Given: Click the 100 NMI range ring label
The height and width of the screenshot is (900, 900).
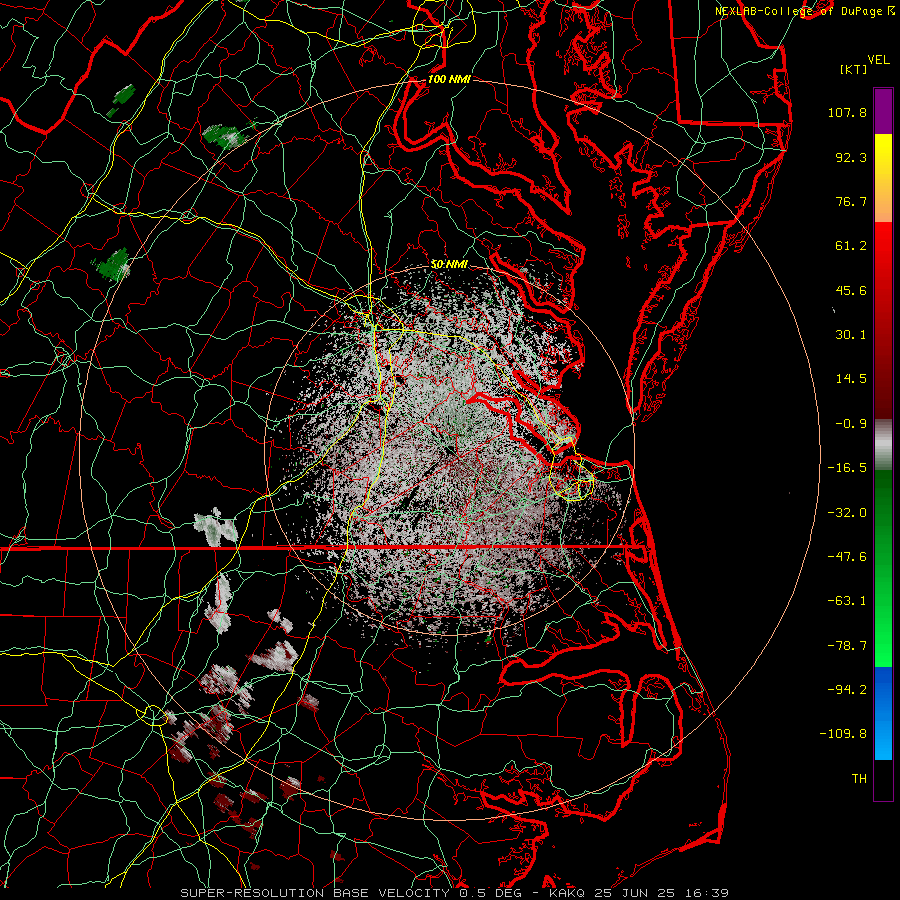Looking at the screenshot, I should click(449, 79).
